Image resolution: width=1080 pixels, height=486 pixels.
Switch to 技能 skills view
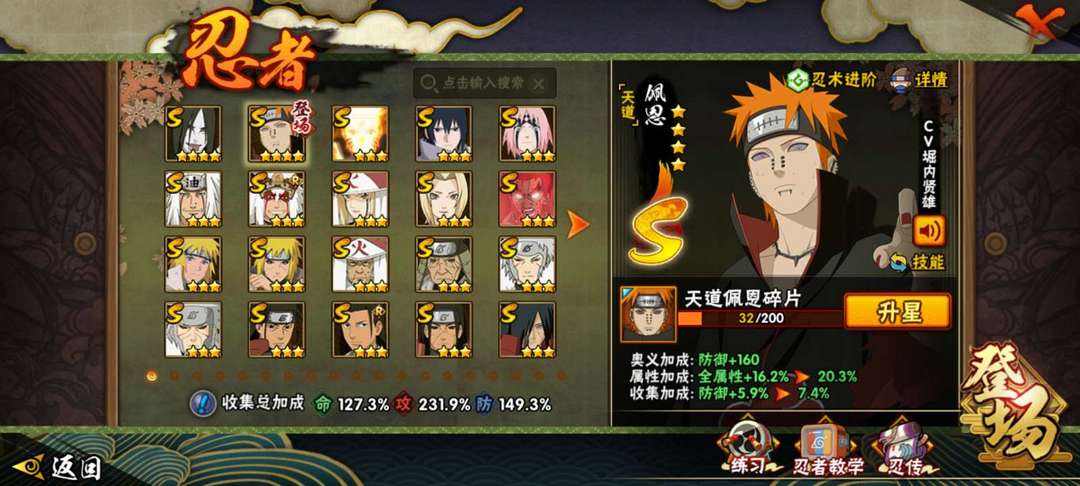tap(918, 262)
